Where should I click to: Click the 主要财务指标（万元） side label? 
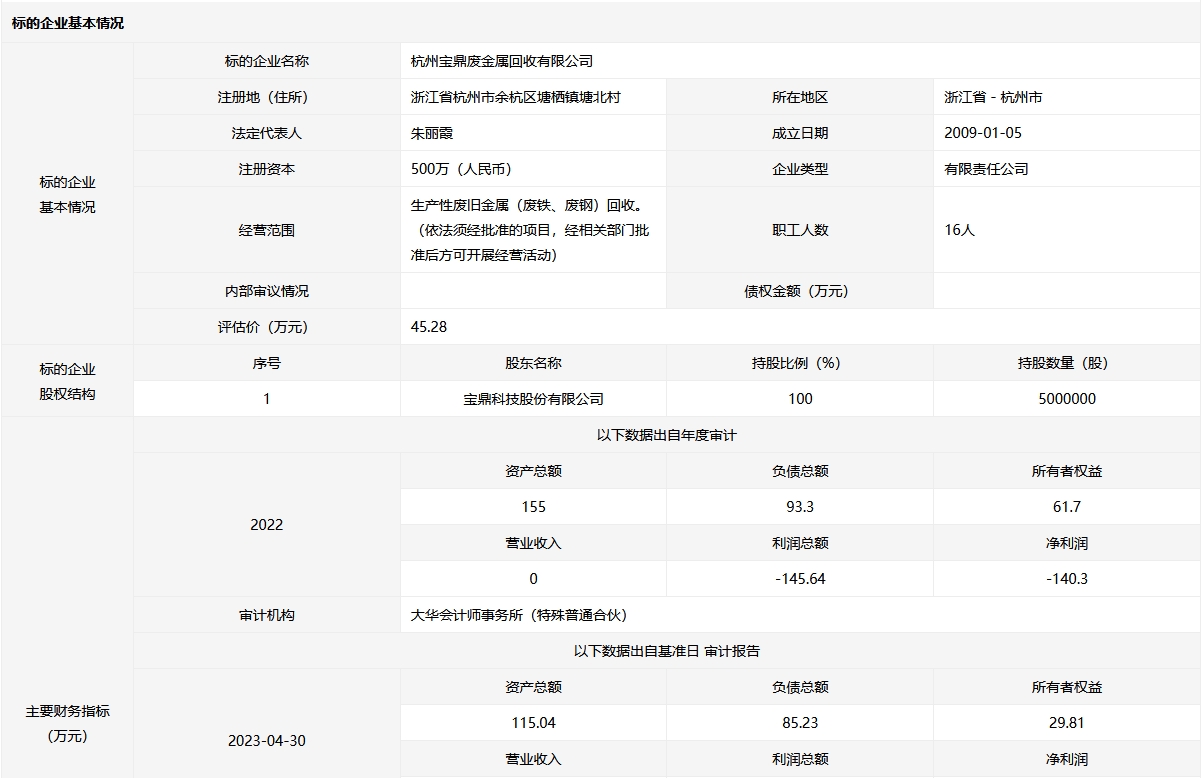pyautogui.click(x=68, y=724)
